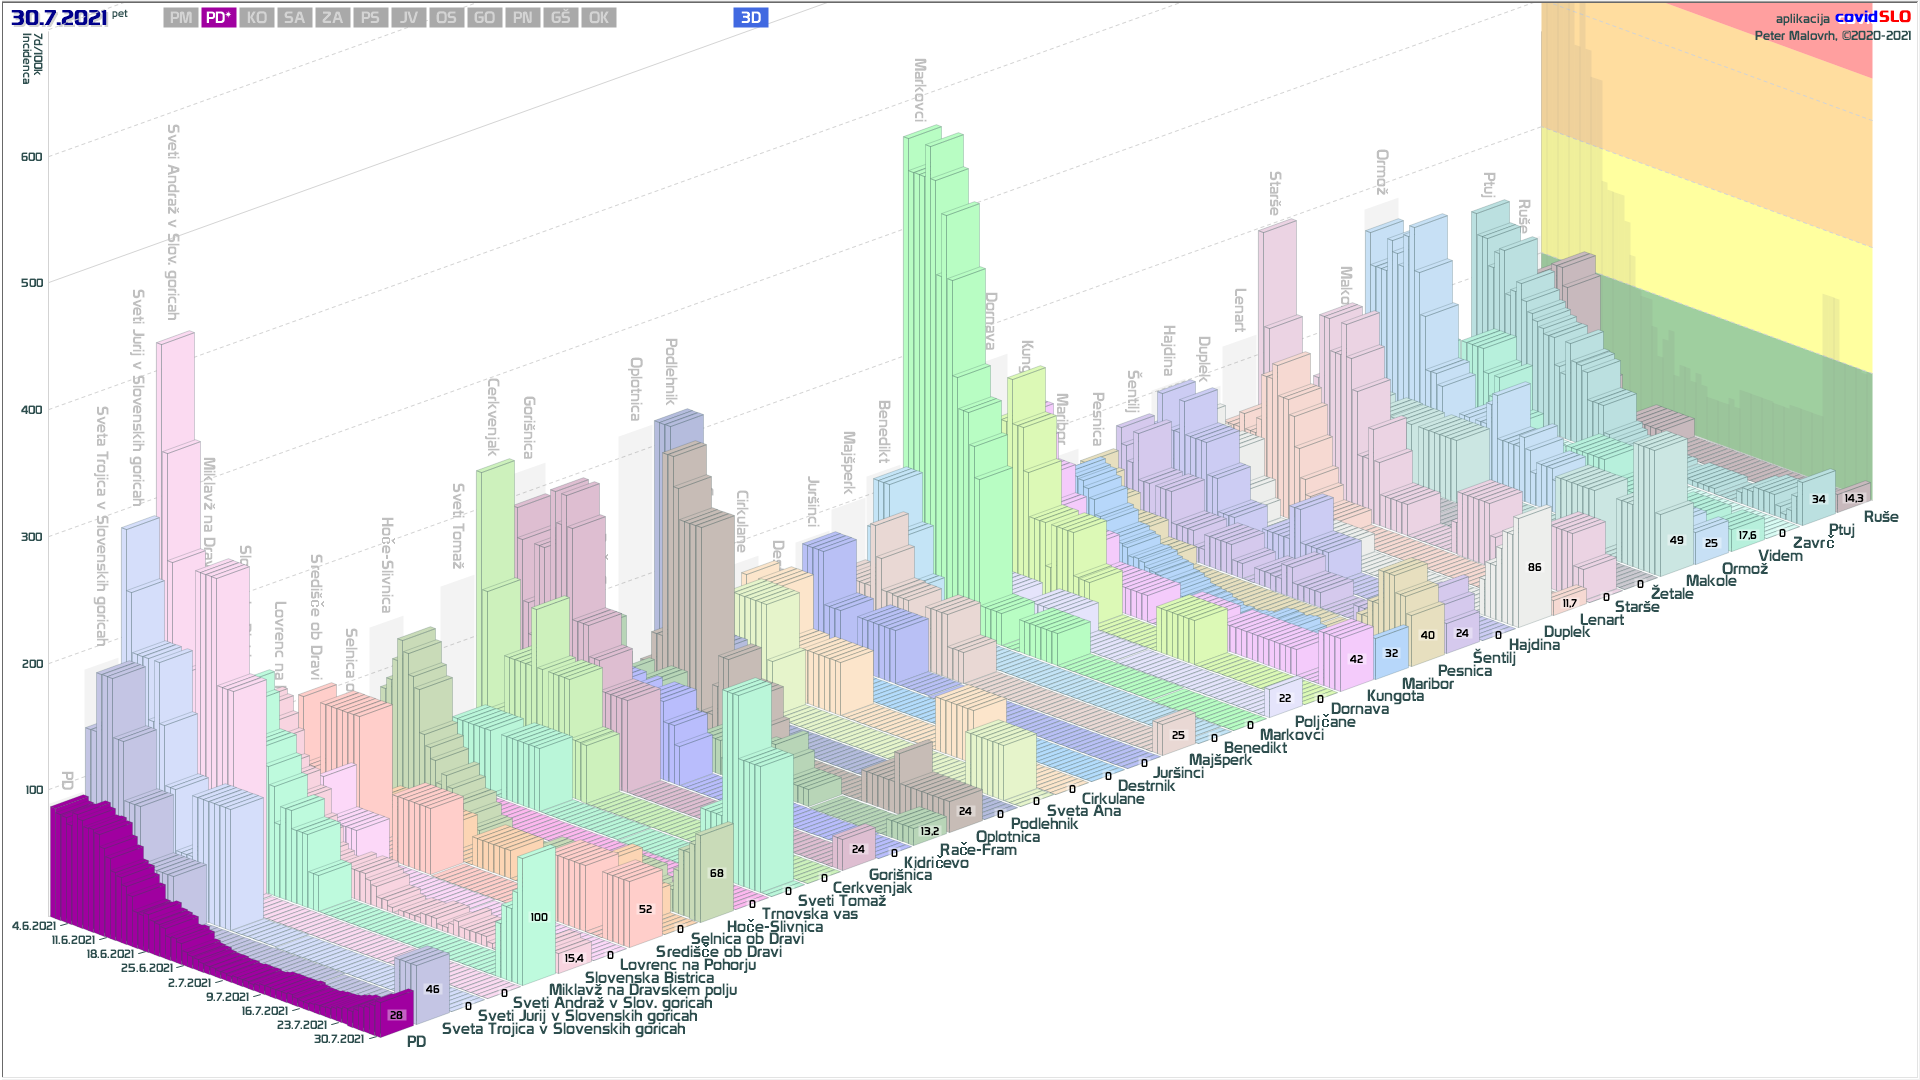Open the GO region view
Screen dimensions: 1920x1080
point(484,18)
